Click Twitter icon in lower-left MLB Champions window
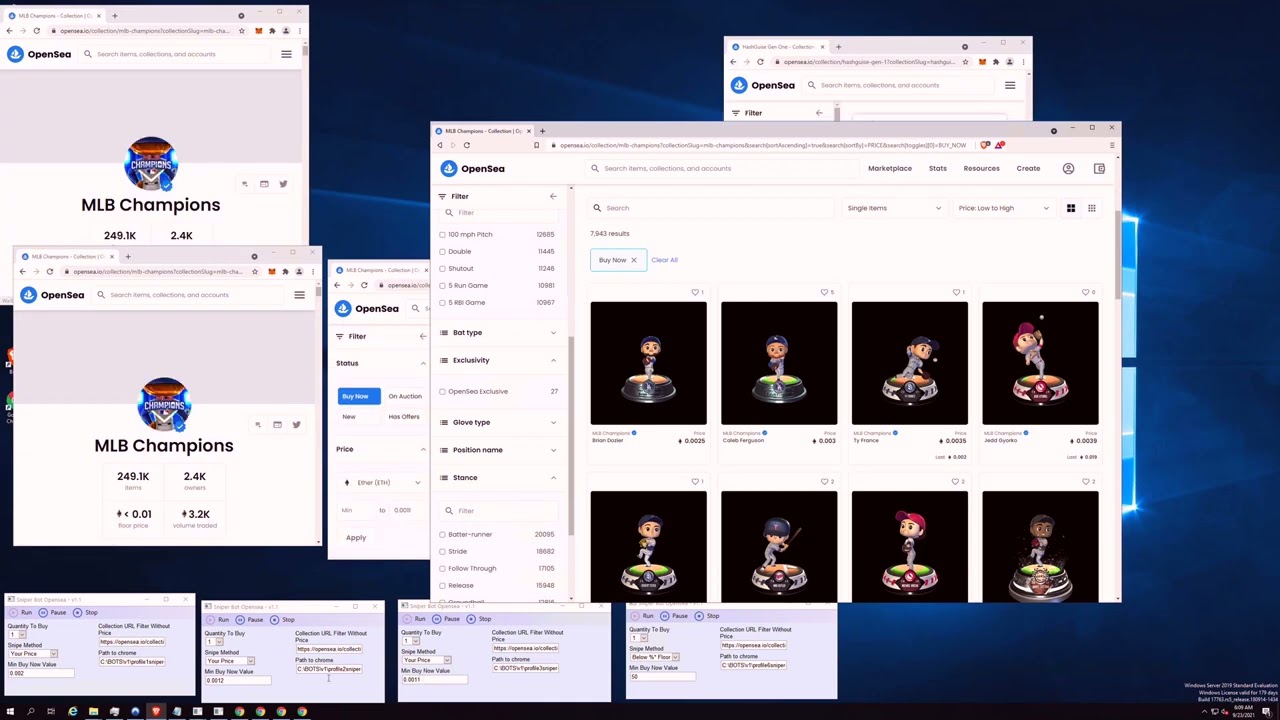1280x720 pixels. [x=296, y=425]
